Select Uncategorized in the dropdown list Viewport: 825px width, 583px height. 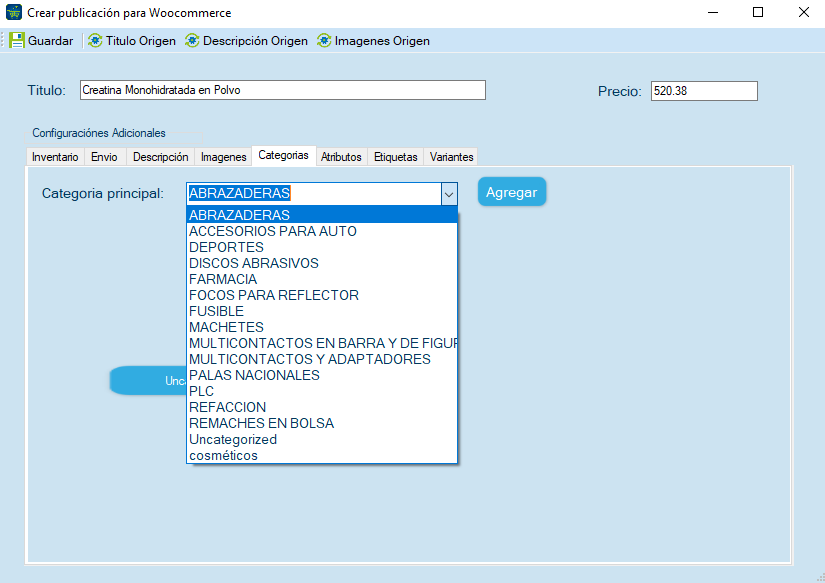(322, 439)
